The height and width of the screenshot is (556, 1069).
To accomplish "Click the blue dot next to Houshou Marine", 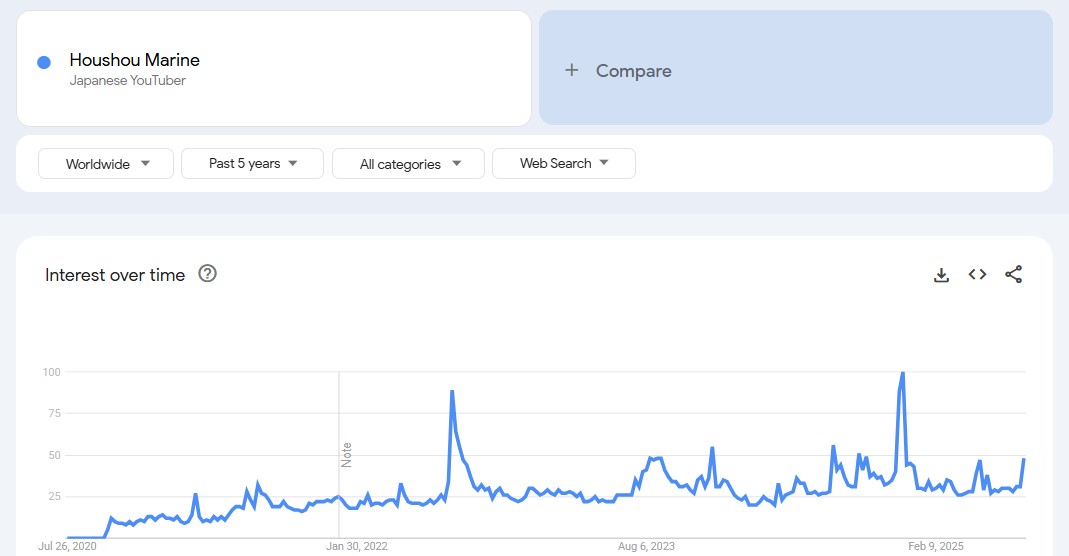I will pyautogui.click(x=44, y=62).
